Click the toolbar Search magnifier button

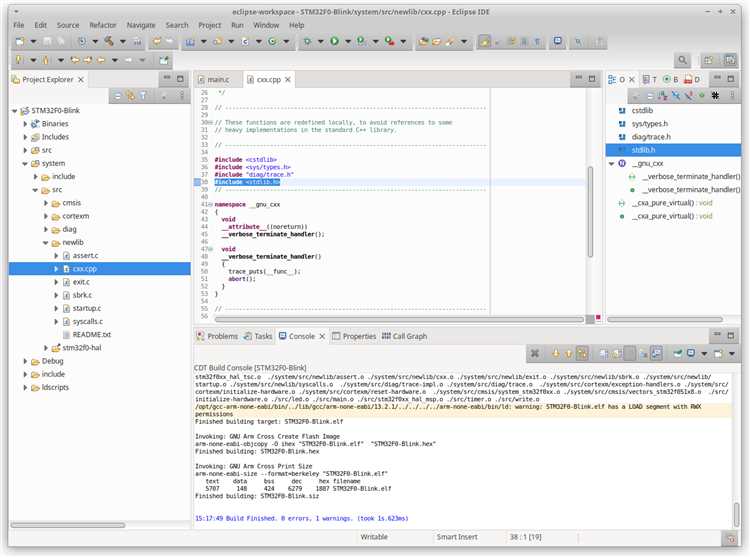(x=683, y=60)
